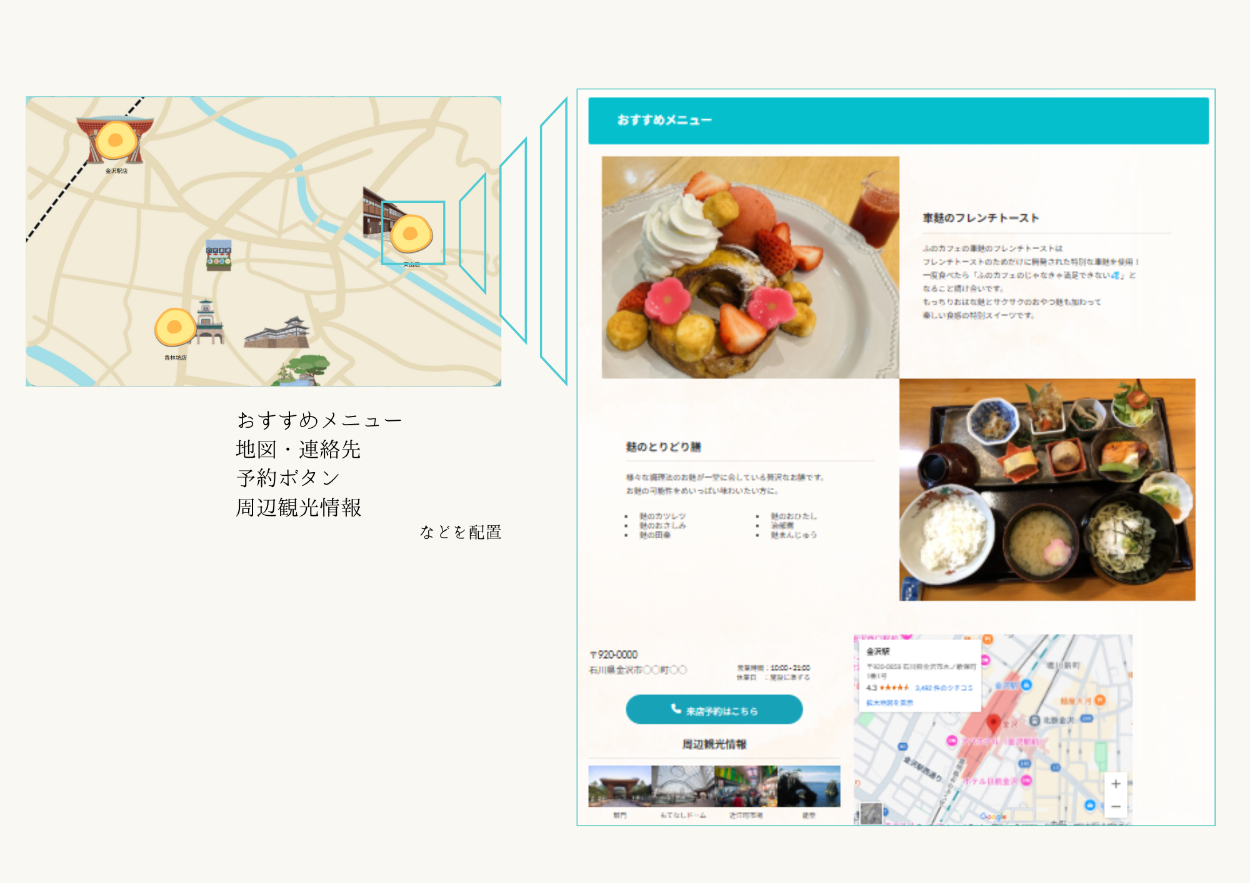The image size is (1250, 883).
Task: Select the egg marker beside the teahouse building
Action: (x=410, y=234)
